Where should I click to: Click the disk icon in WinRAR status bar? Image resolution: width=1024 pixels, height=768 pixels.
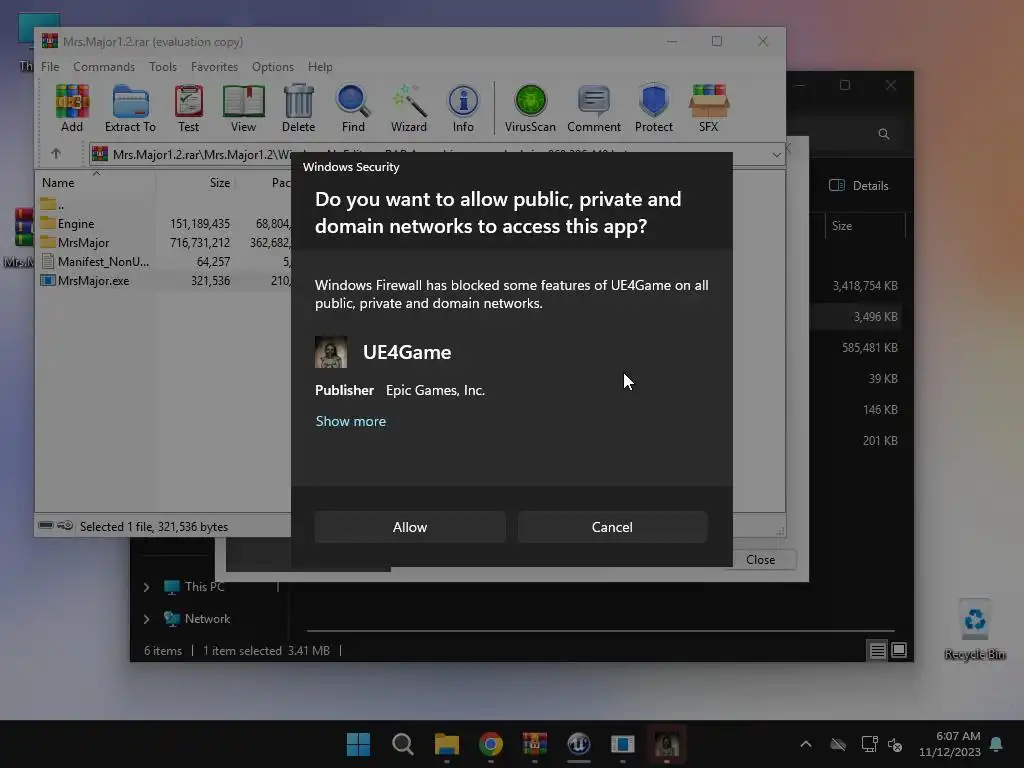point(46,526)
